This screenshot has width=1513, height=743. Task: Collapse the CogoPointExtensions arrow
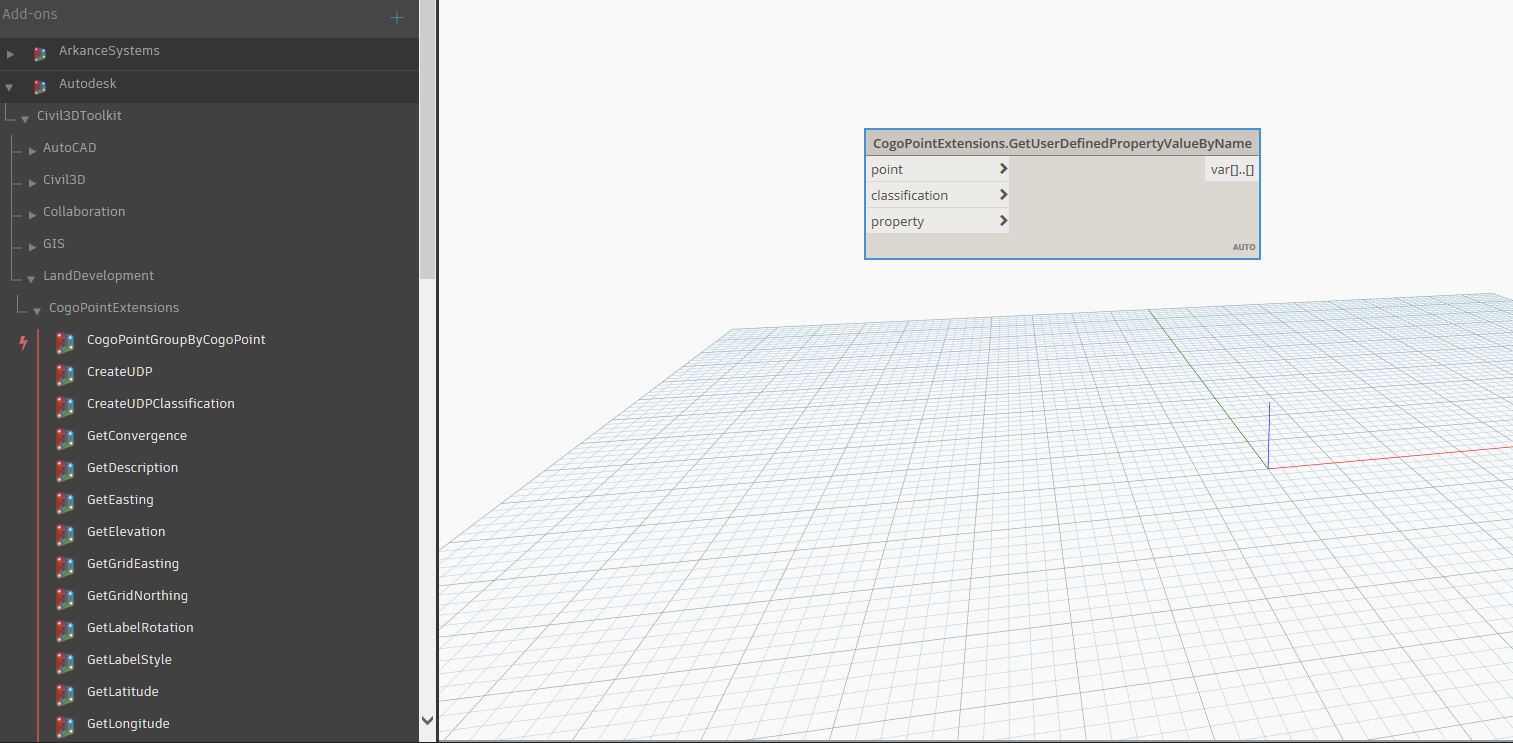(37, 310)
